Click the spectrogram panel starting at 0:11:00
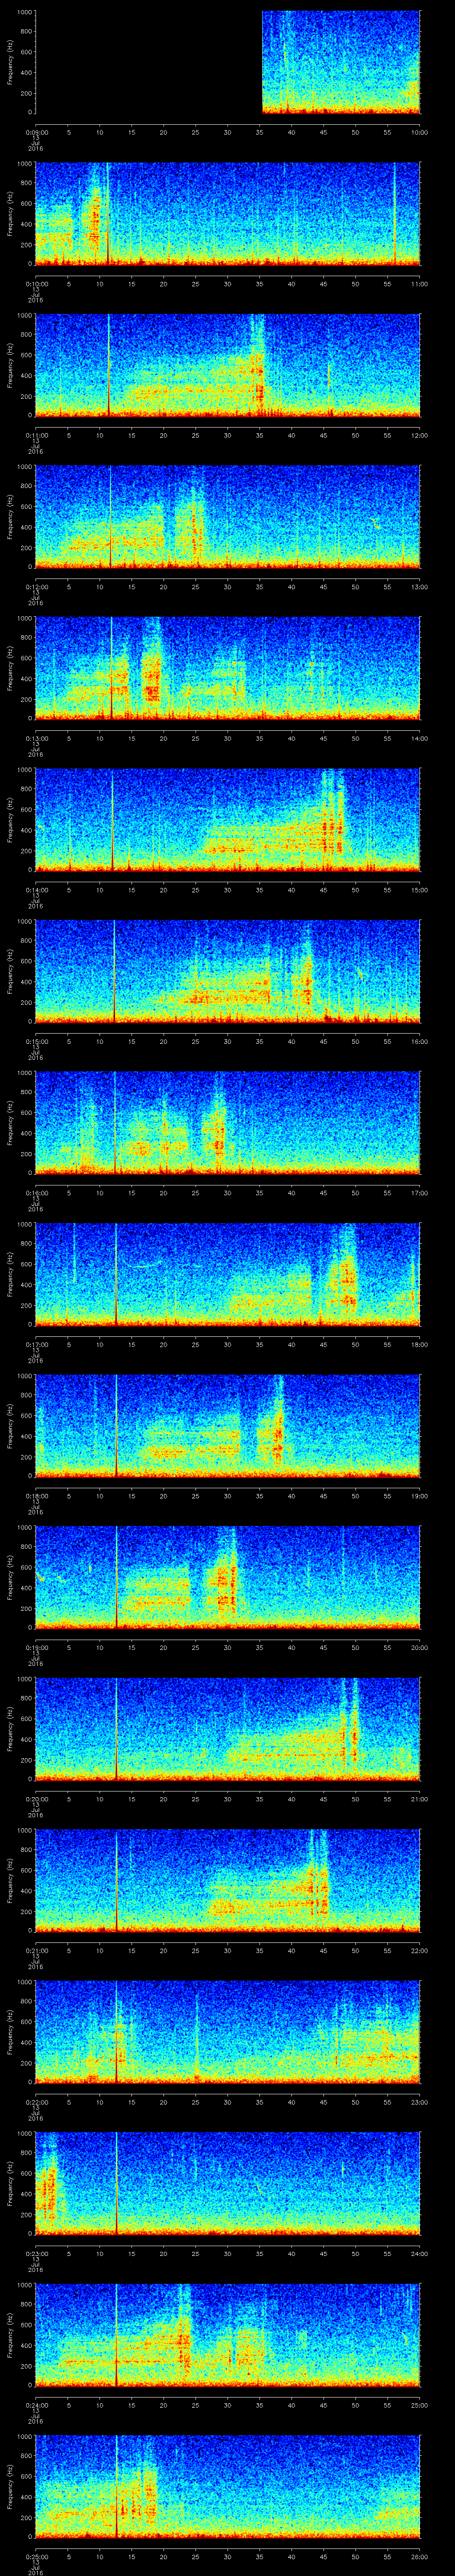455x2576 pixels. (228, 365)
